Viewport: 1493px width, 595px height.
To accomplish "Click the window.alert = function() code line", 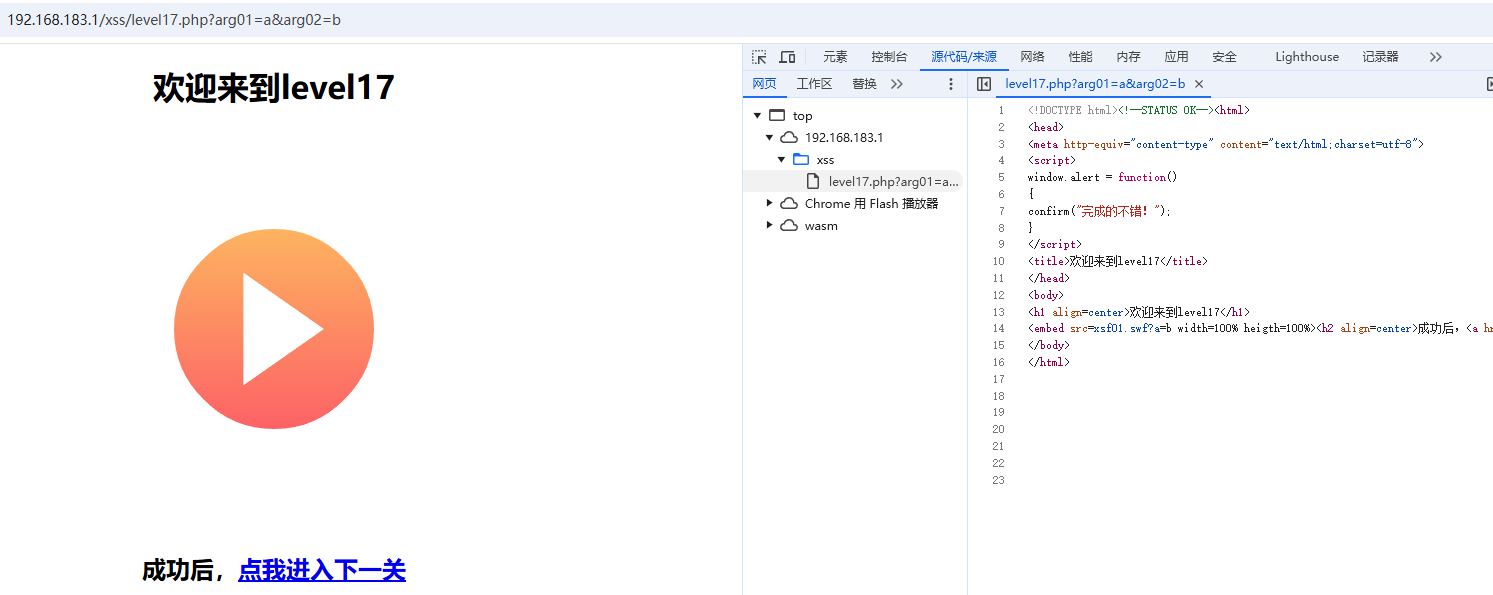I will [x=1103, y=177].
